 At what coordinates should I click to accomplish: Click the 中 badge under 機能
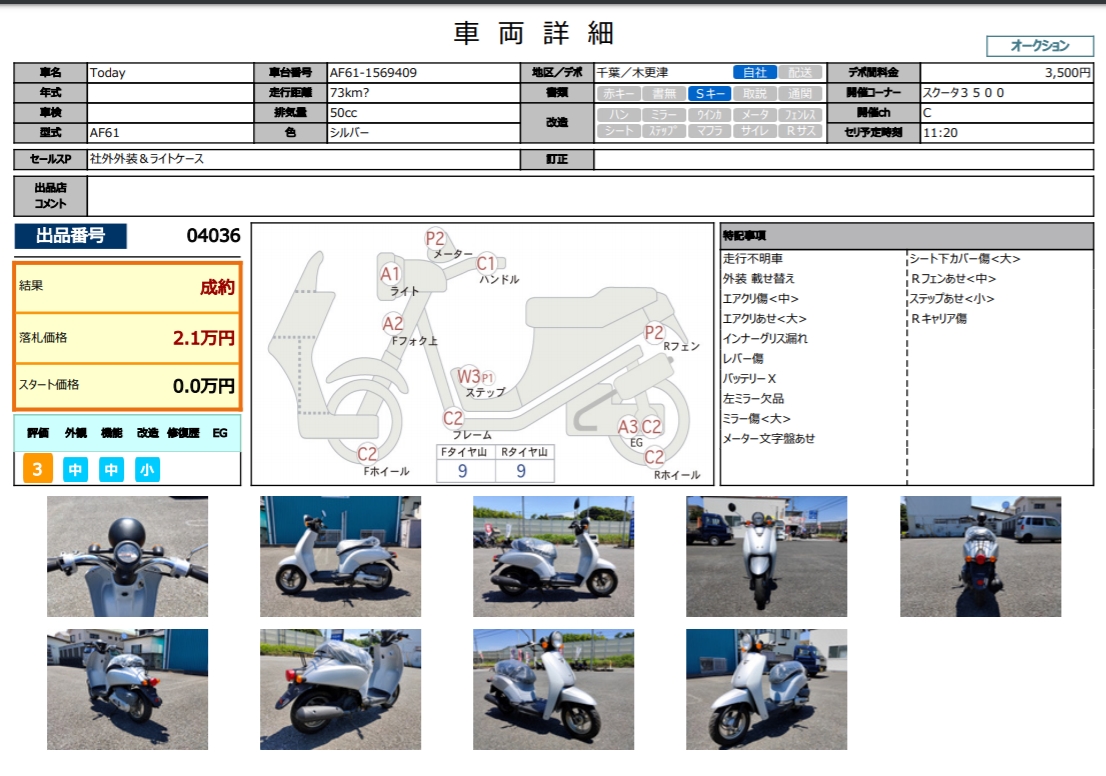111,470
